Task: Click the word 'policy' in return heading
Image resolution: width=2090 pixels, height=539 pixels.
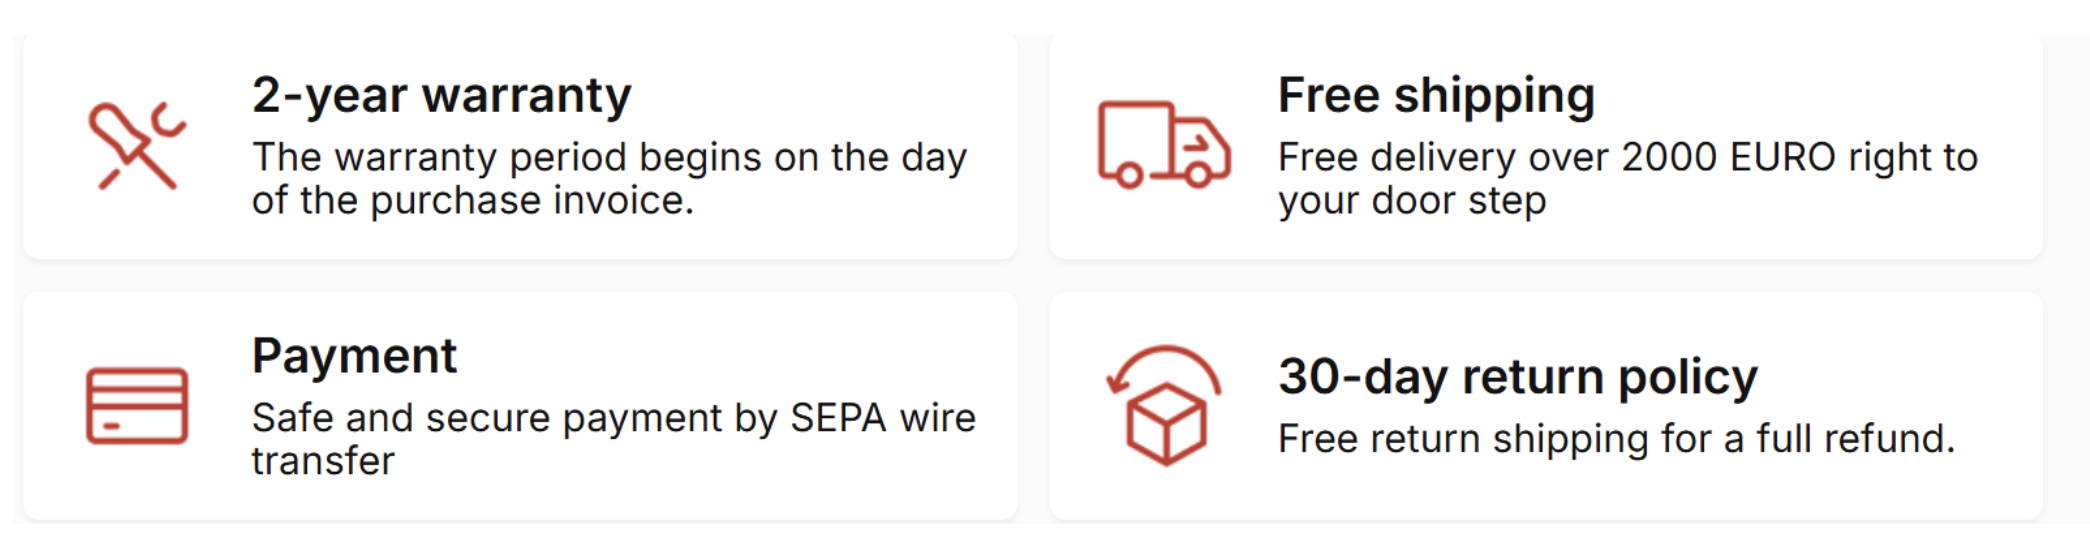Action: click(1687, 378)
